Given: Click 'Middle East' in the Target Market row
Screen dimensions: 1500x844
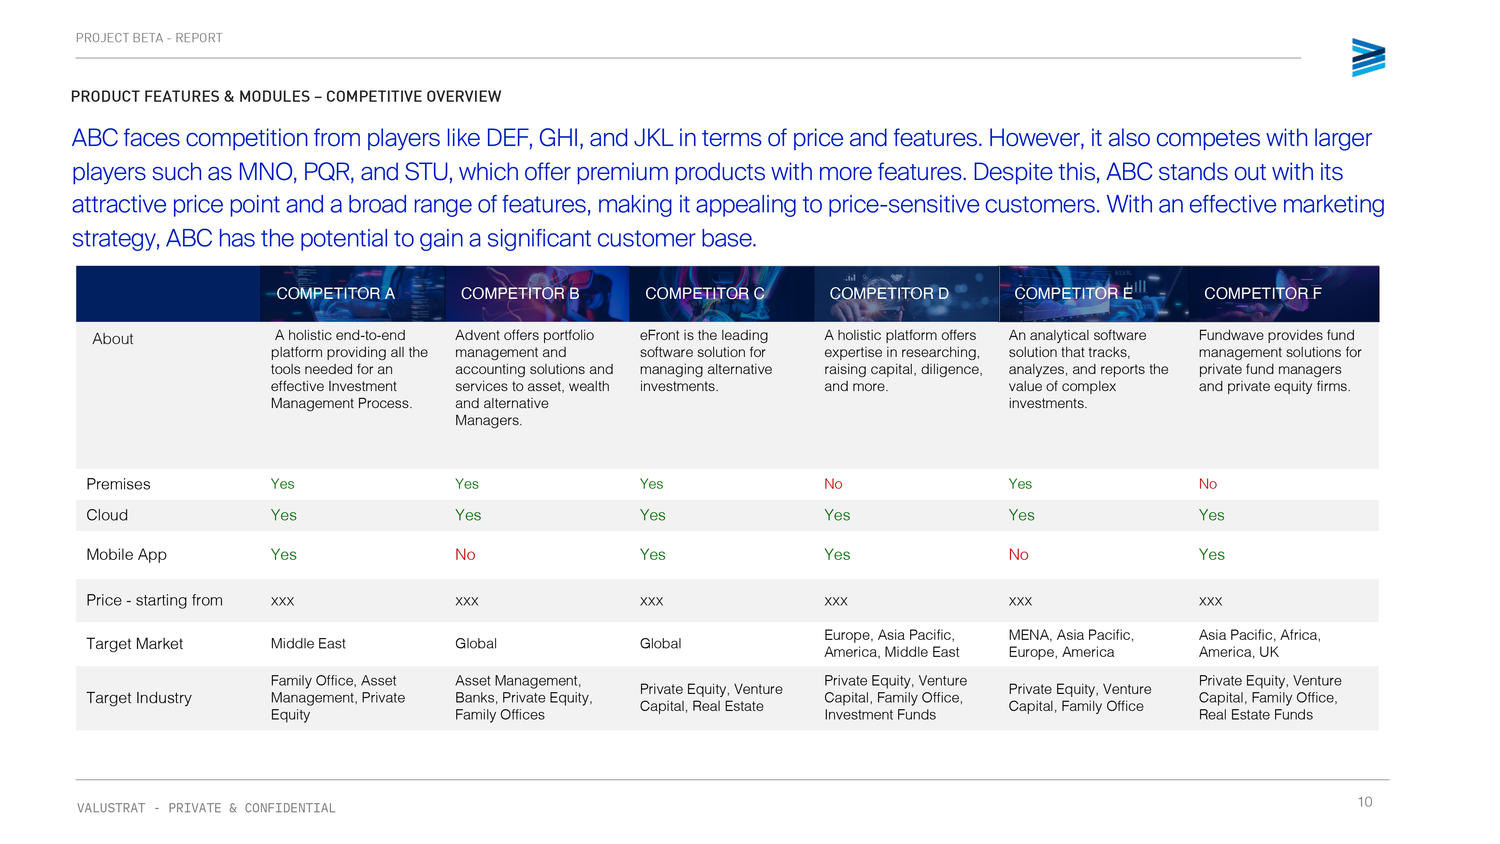Looking at the screenshot, I should point(308,644).
